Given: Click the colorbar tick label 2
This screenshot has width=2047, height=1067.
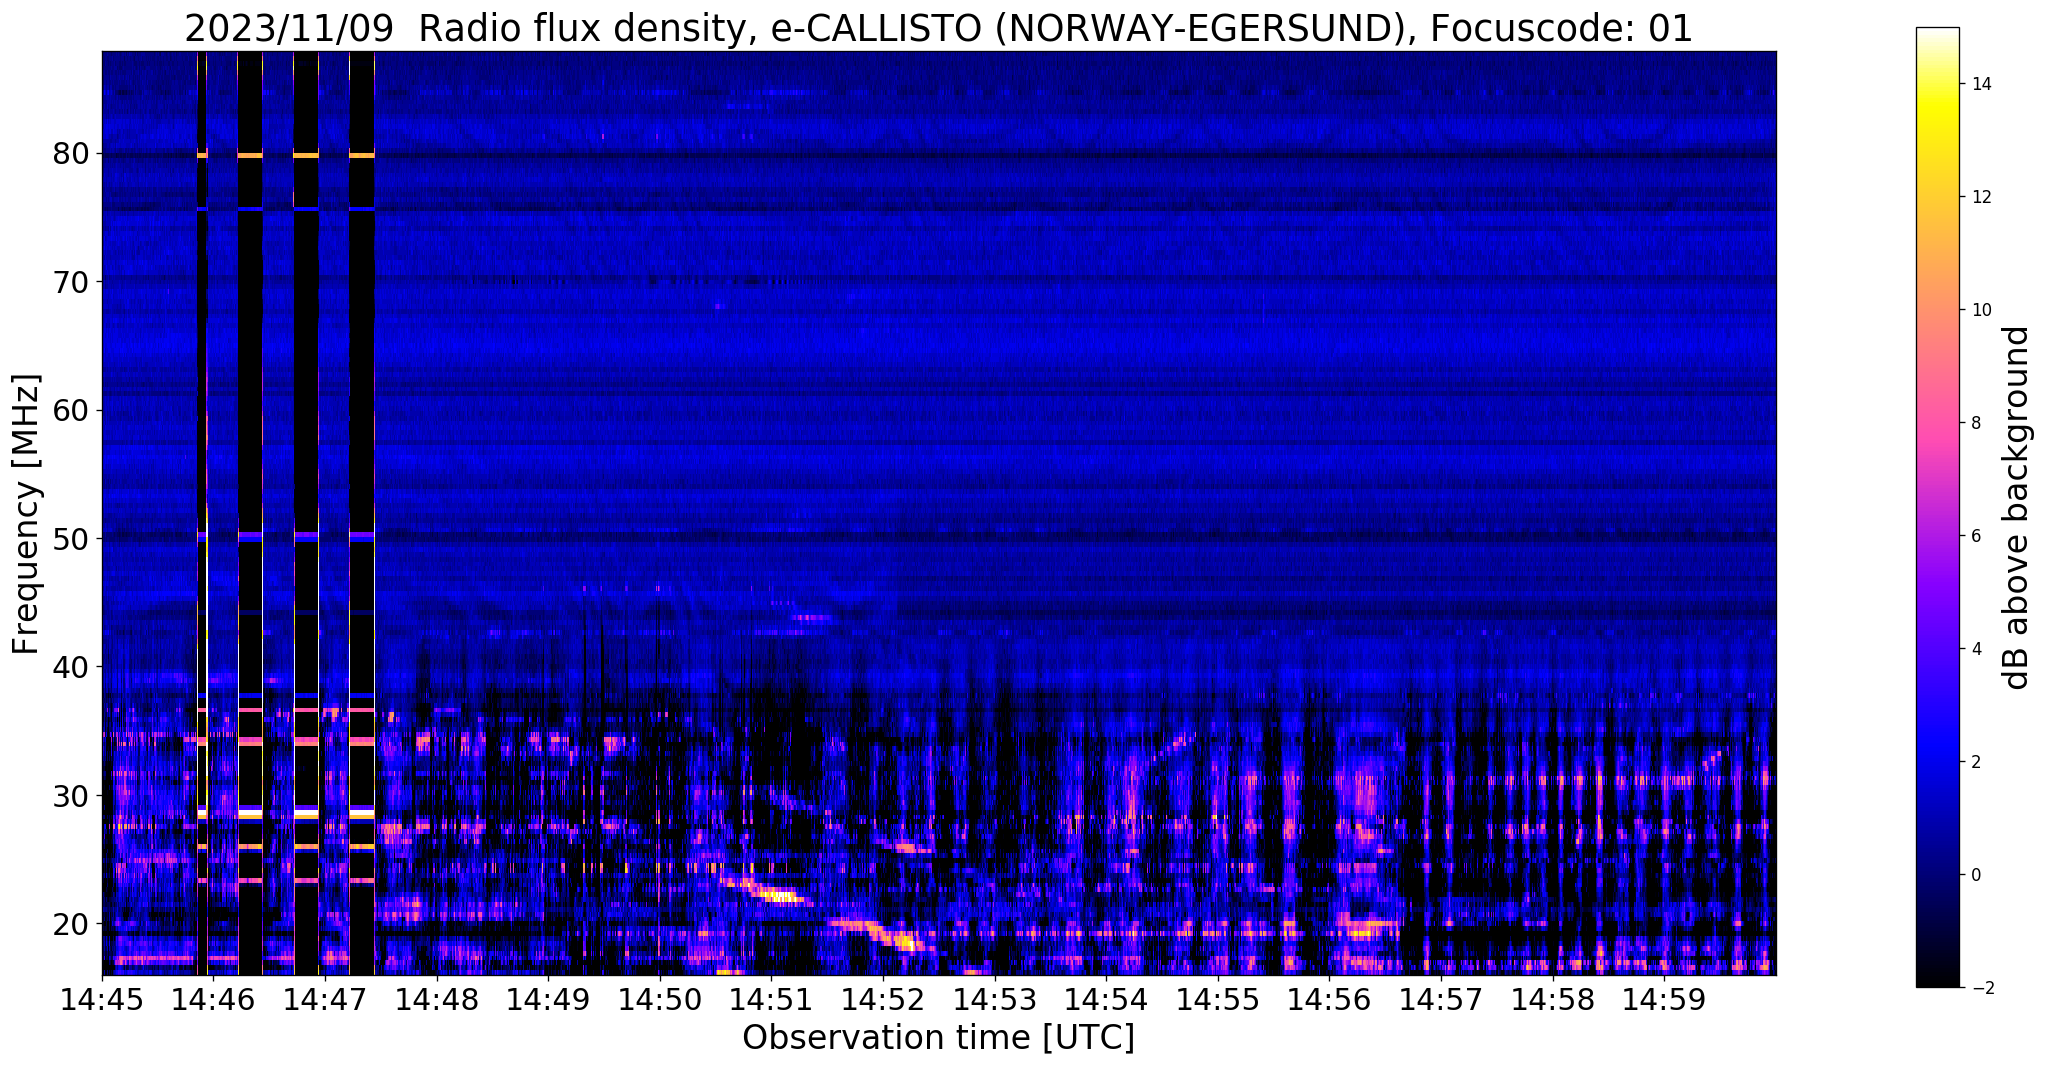Looking at the screenshot, I should (x=1974, y=762).
